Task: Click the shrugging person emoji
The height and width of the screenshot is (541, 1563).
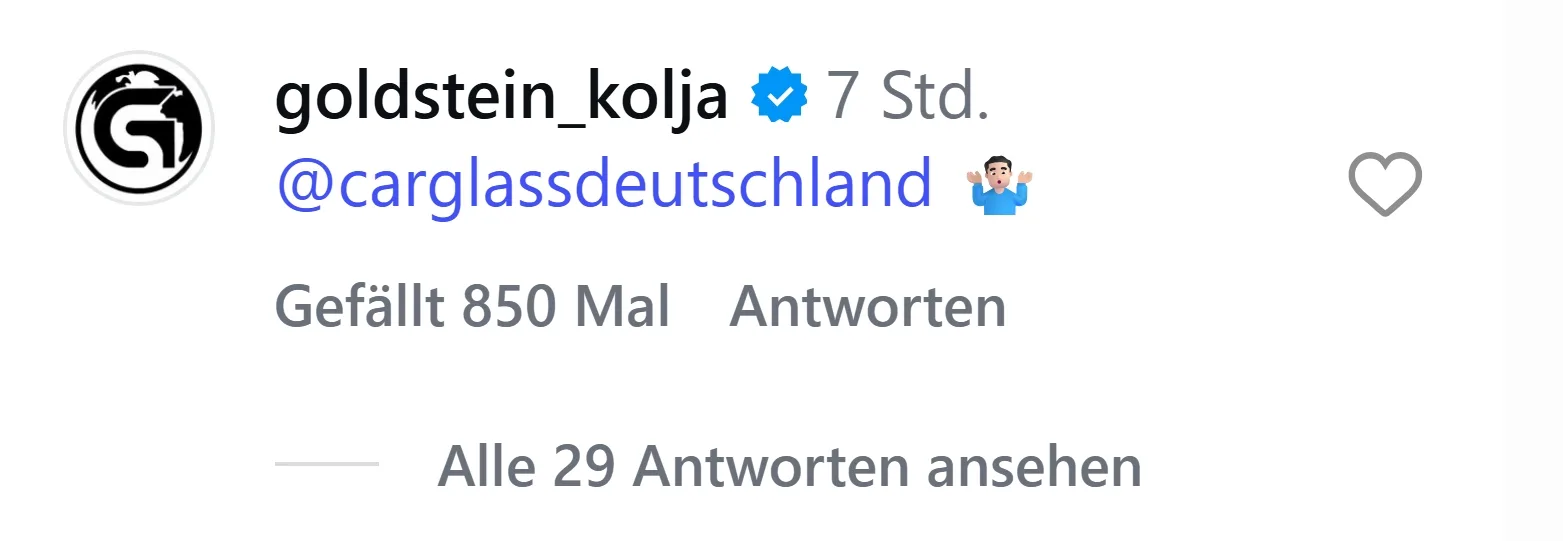Action: point(1000,187)
